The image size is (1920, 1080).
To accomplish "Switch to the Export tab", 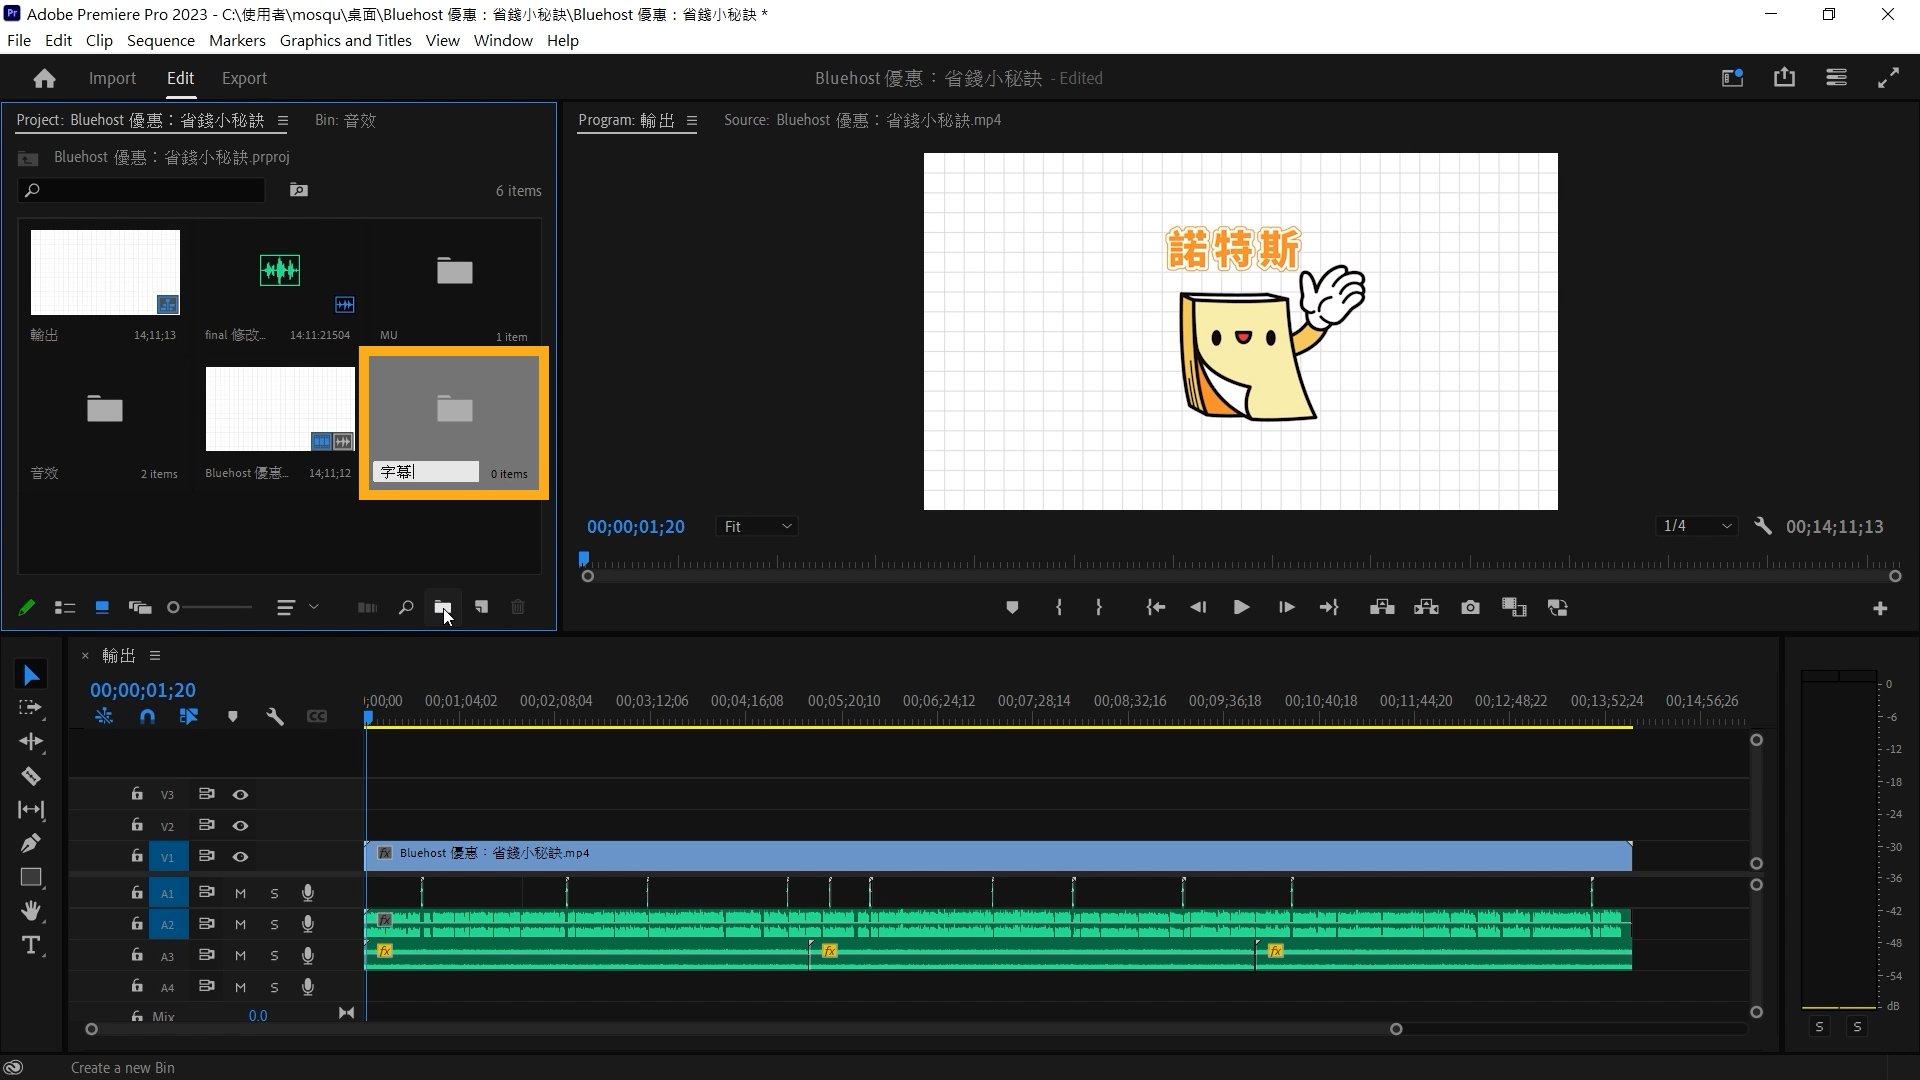I will tap(244, 78).
